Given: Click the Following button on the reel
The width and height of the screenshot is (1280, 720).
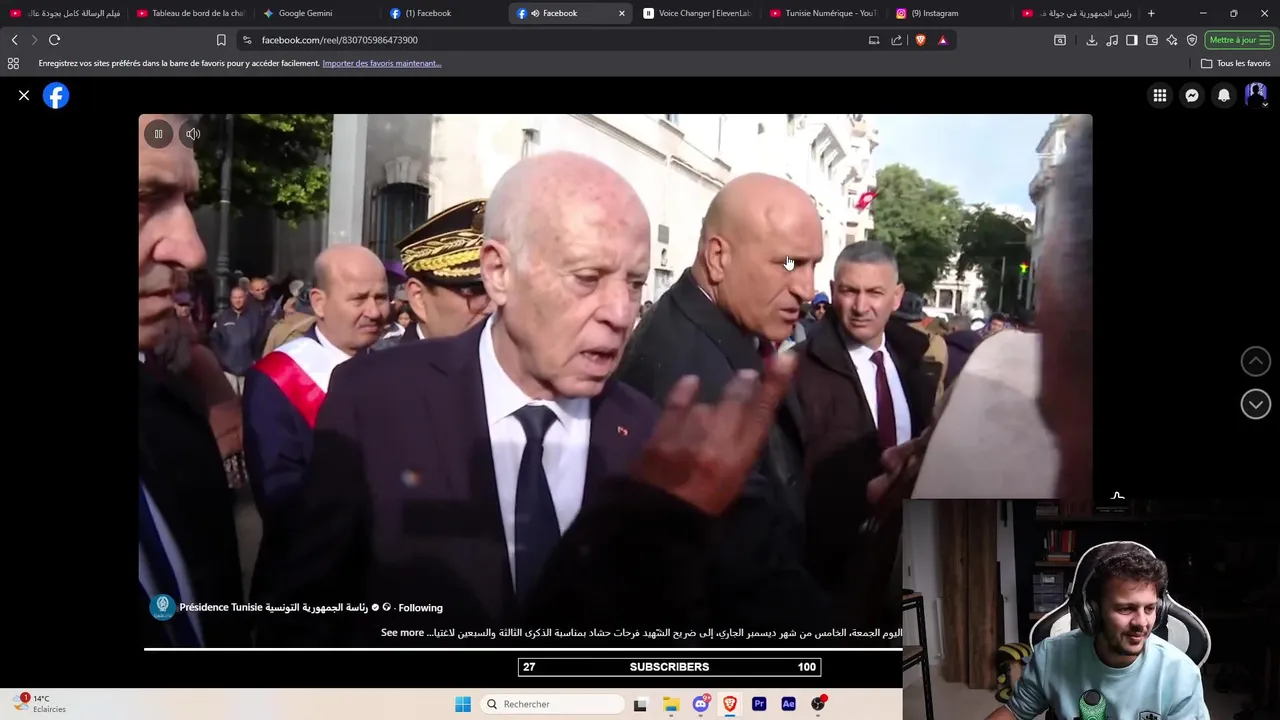Looking at the screenshot, I should 420,608.
